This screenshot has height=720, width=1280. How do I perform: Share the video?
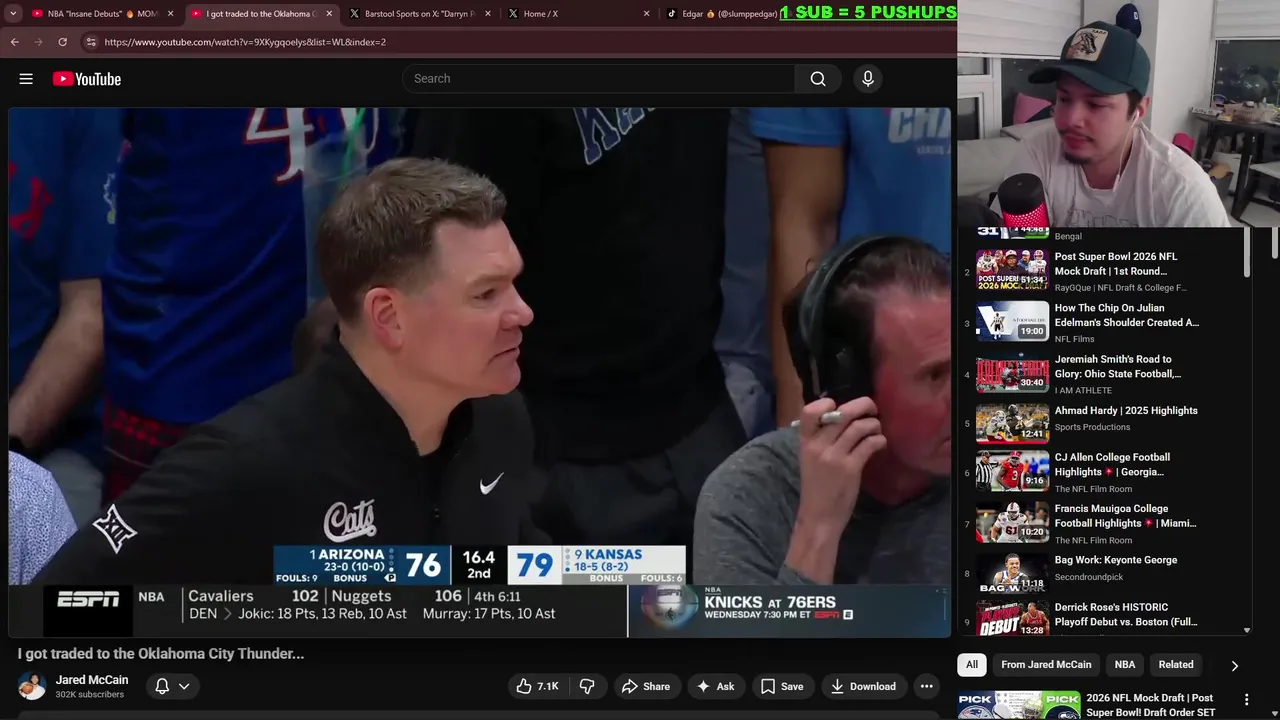pyautogui.click(x=646, y=686)
